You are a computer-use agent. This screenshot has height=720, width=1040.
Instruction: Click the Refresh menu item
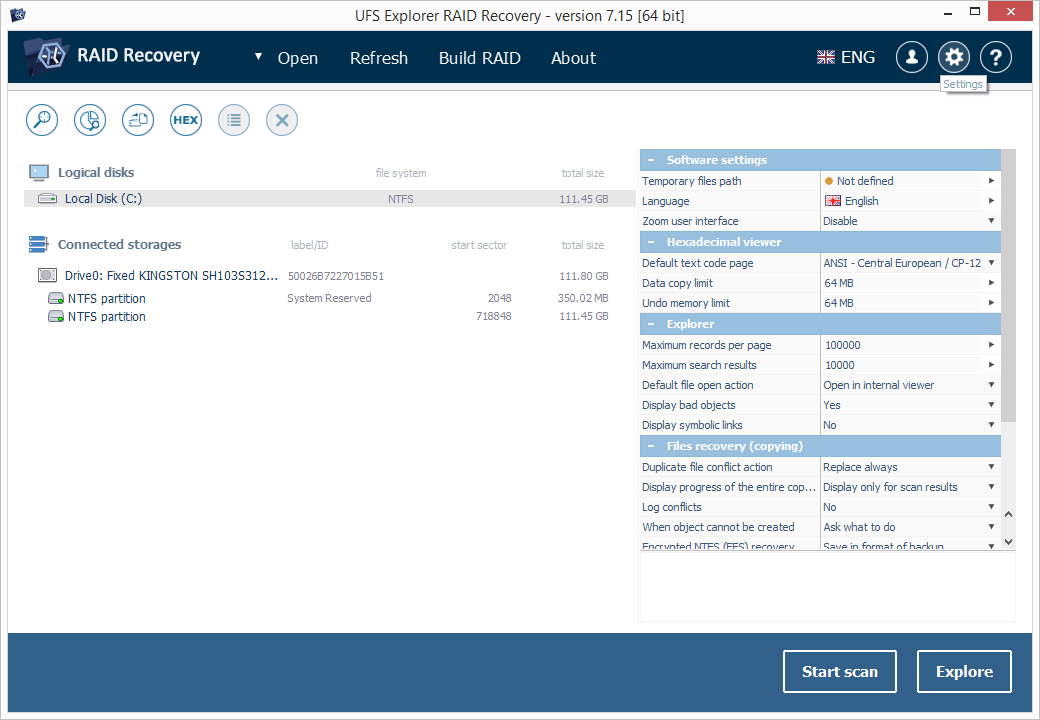coord(378,58)
